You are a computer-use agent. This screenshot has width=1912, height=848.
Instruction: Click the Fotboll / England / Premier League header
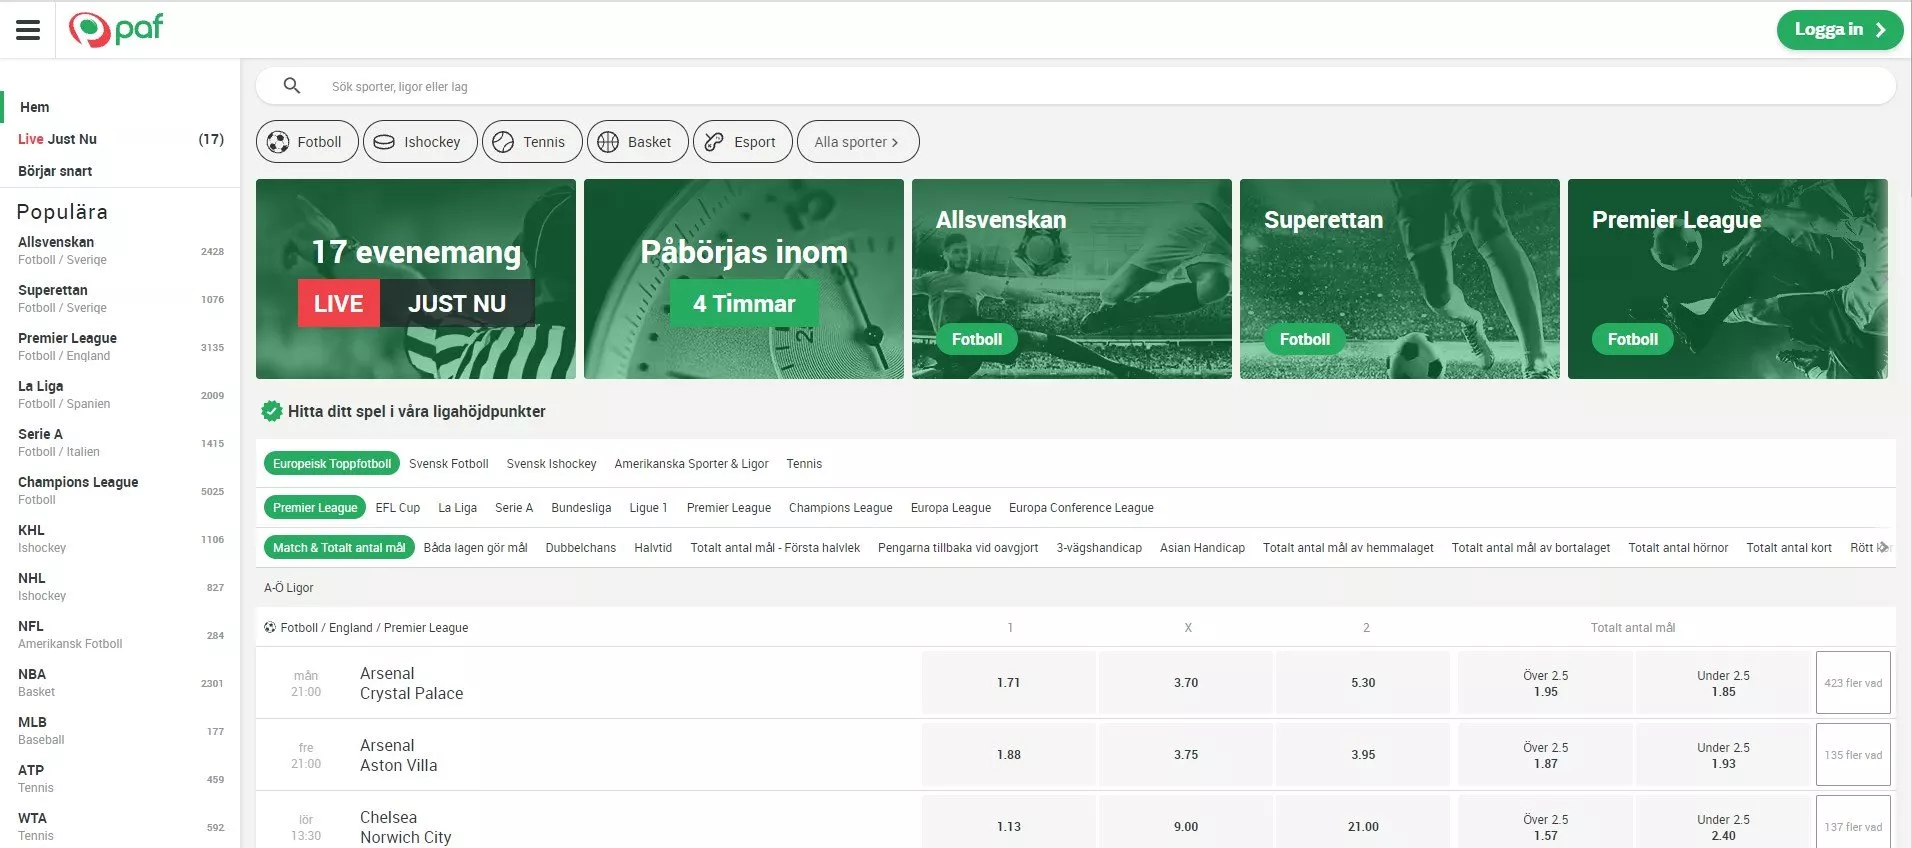[x=374, y=628]
